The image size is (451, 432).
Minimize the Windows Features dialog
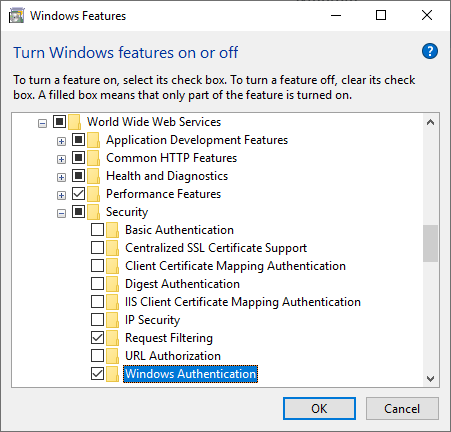[336, 15]
